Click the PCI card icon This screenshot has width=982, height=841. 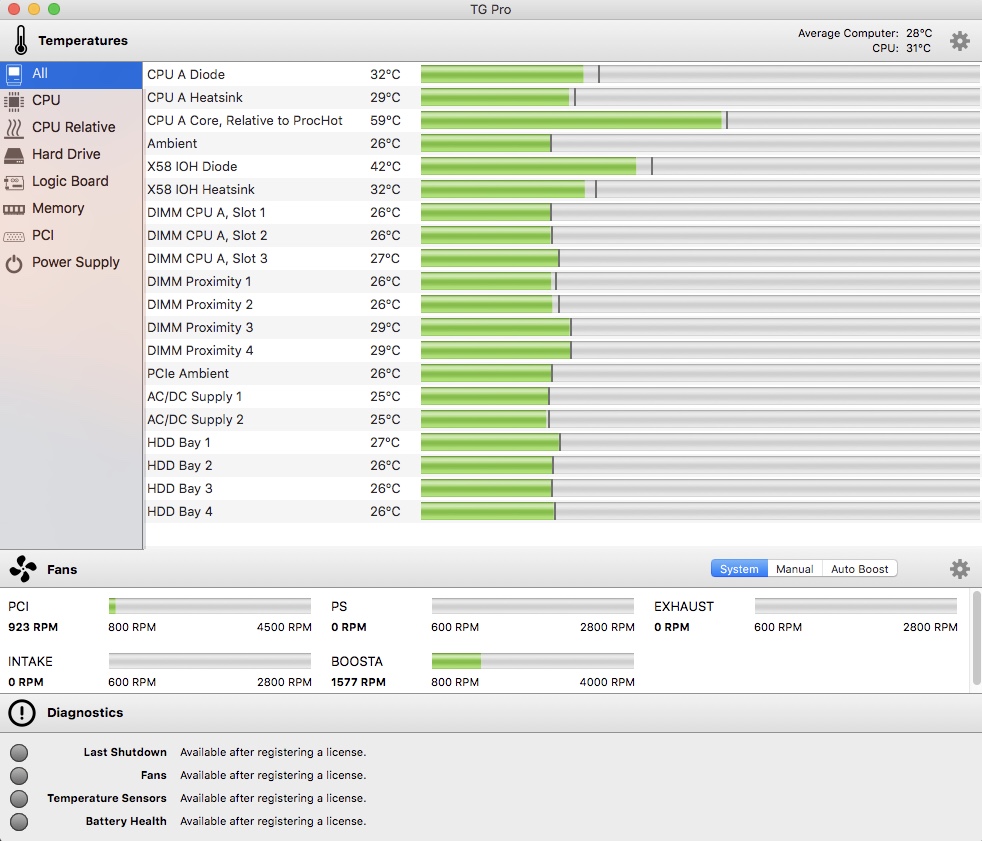(x=14, y=236)
